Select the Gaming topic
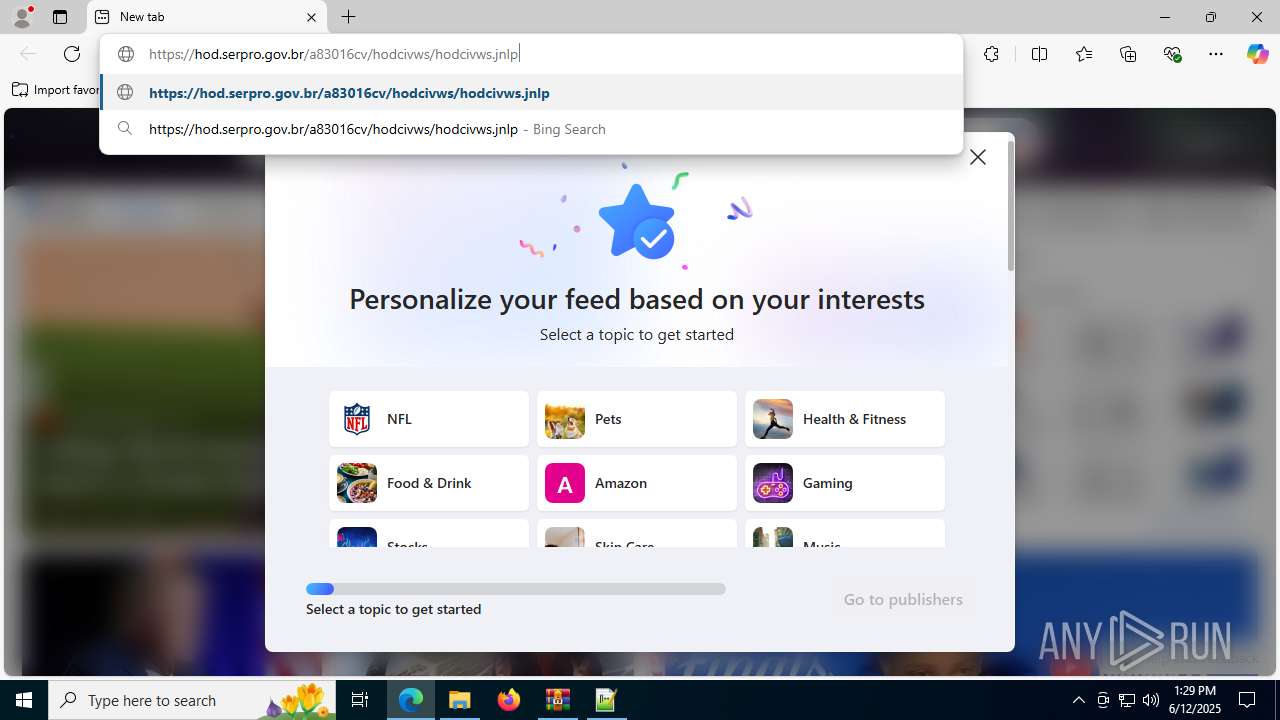1280x720 pixels. [845, 483]
